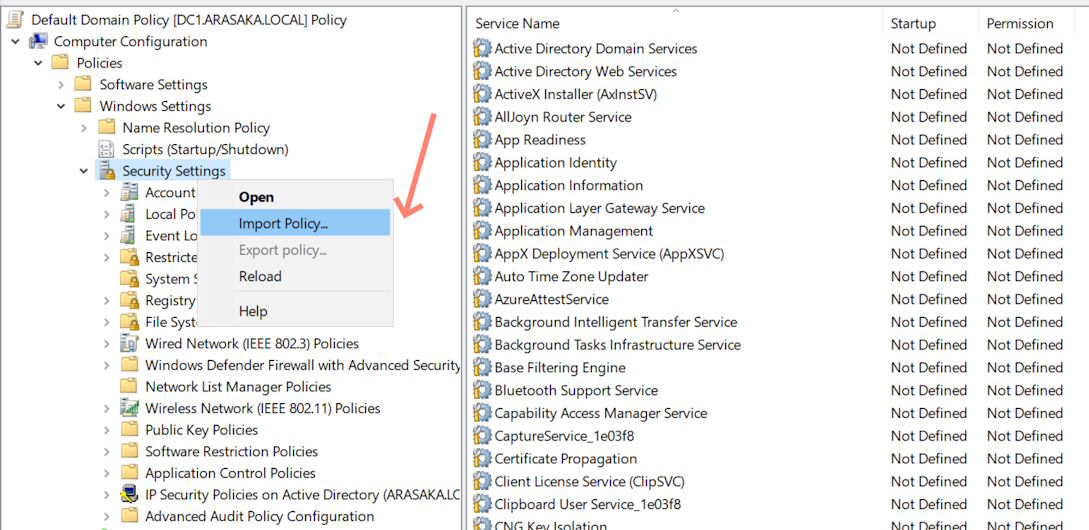
Task: Click Open in the context menu
Action: 256,197
